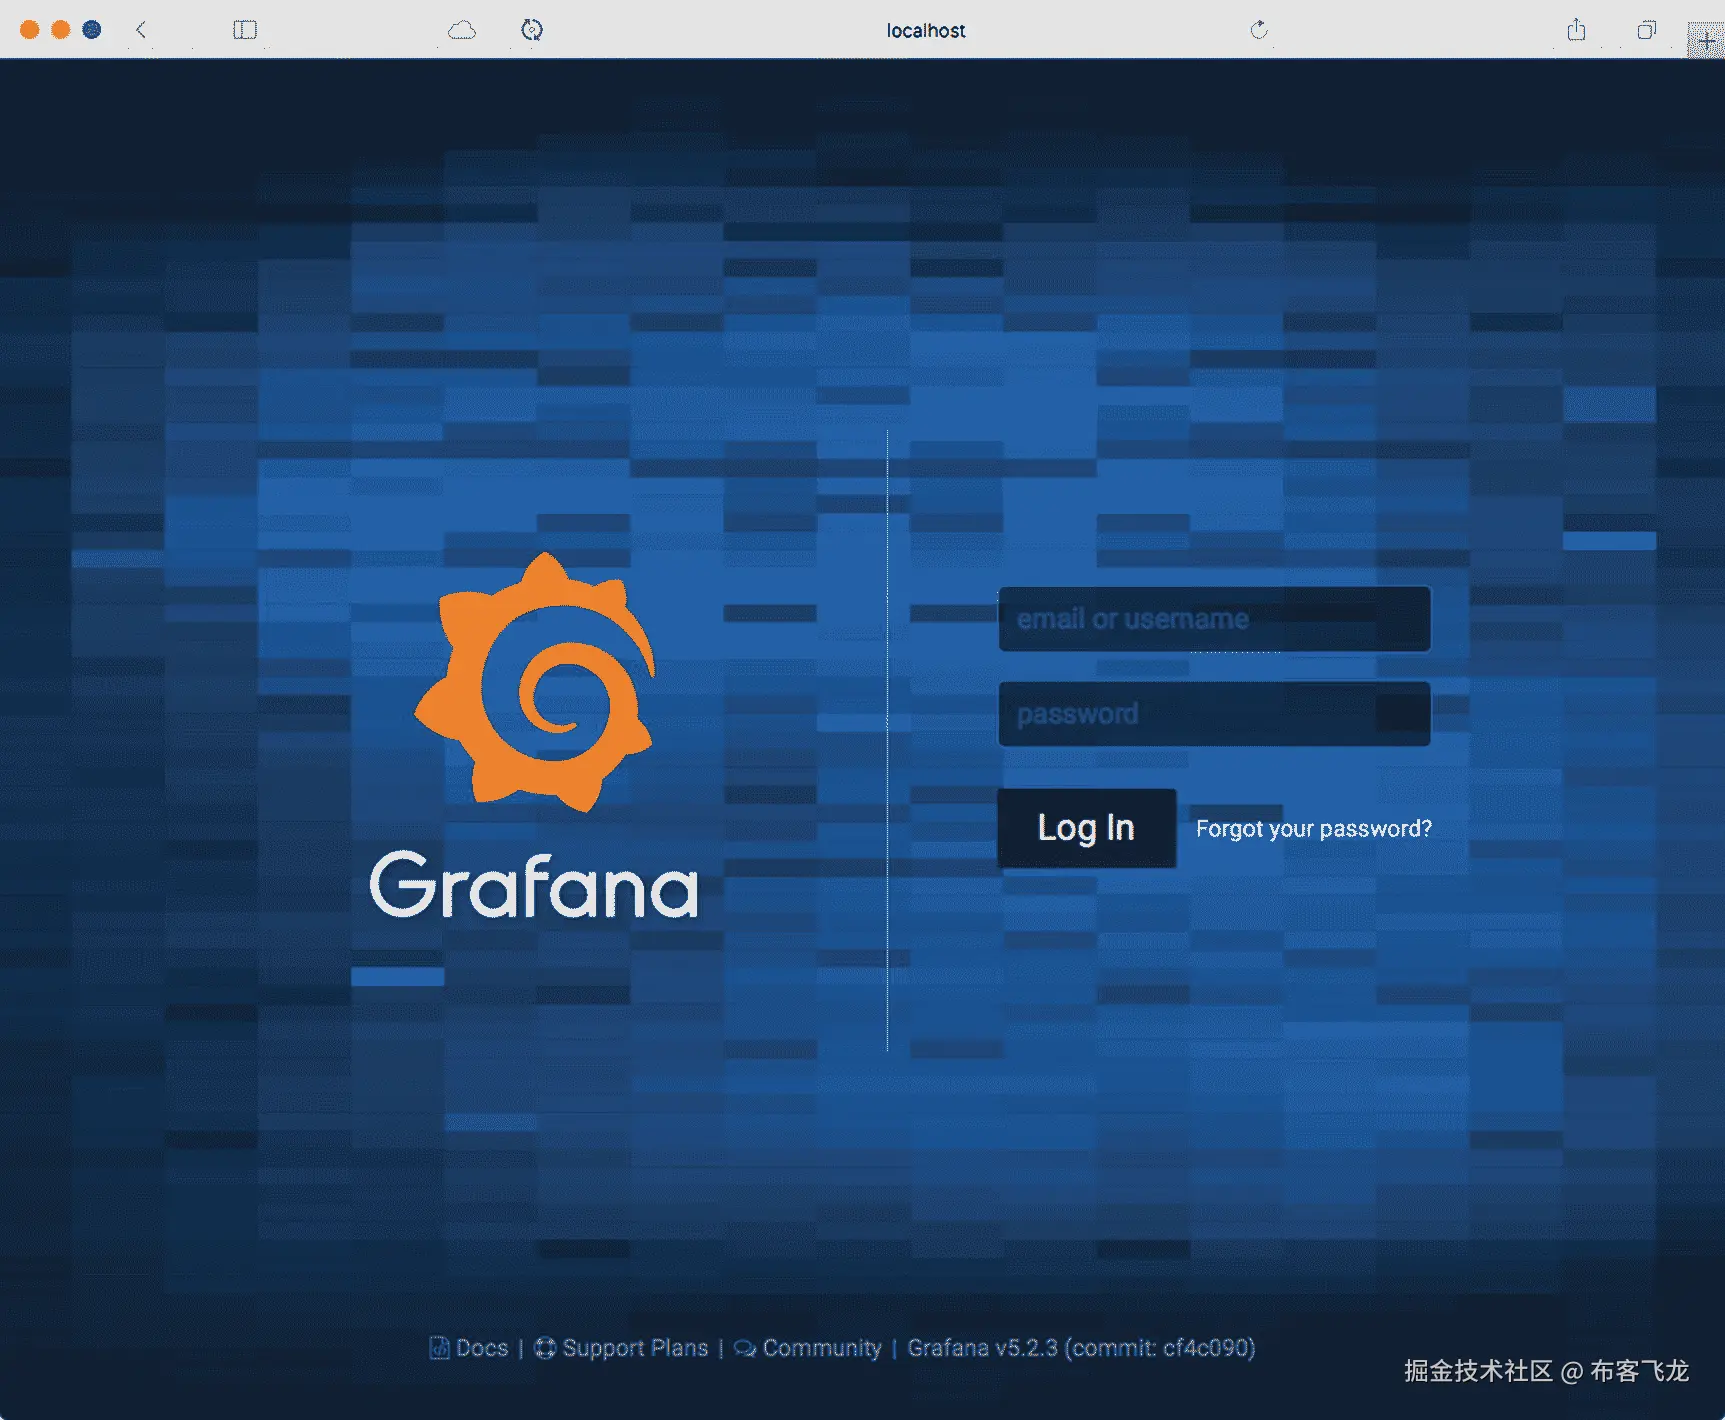Focus the password field
The height and width of the screenshot is (1420, 1725).
pos(1214,714)
